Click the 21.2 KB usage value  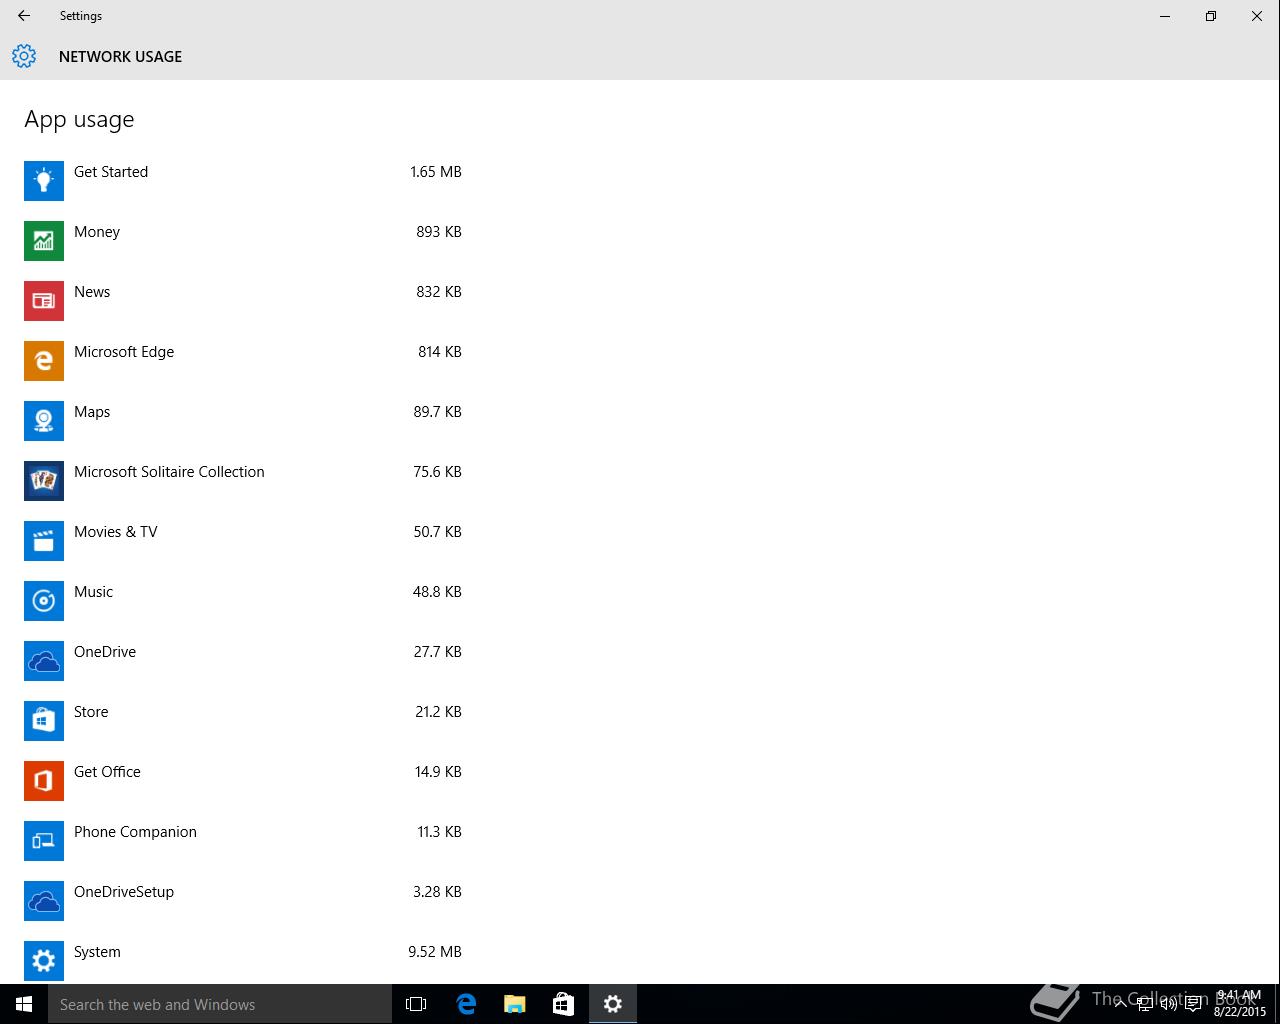coord(438,712)
